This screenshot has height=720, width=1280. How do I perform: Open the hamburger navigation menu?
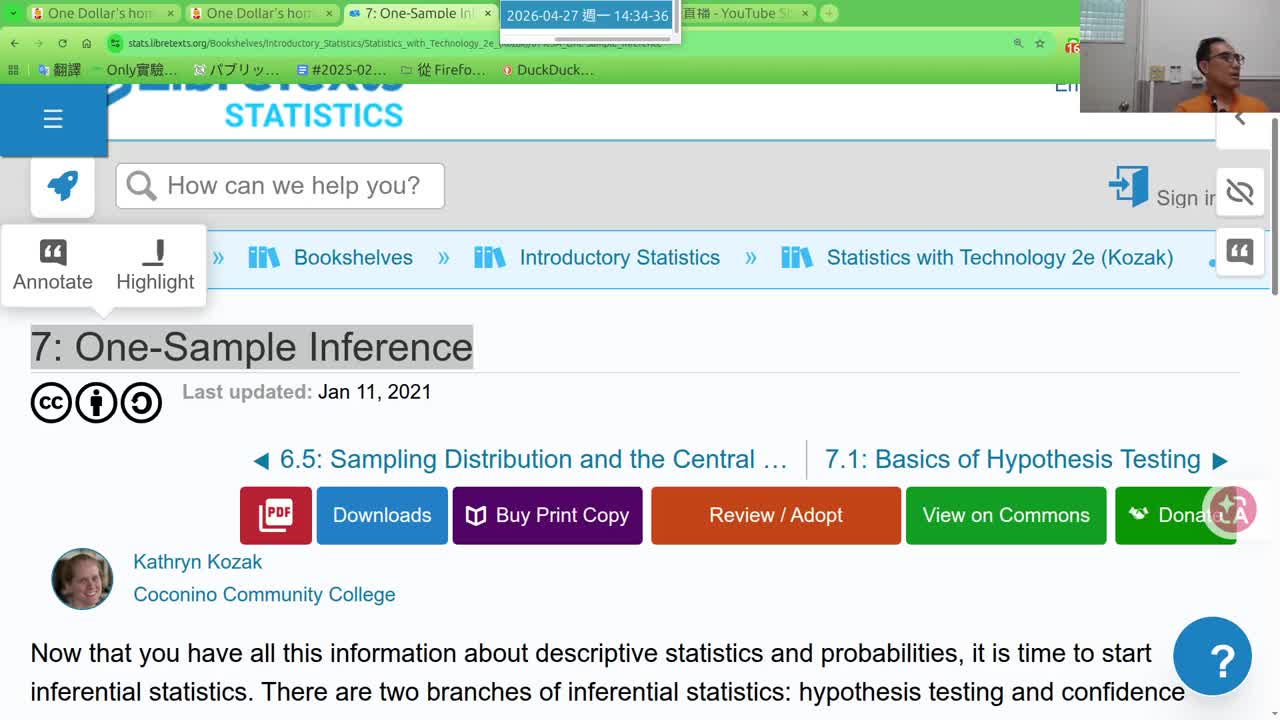(53, 120)
